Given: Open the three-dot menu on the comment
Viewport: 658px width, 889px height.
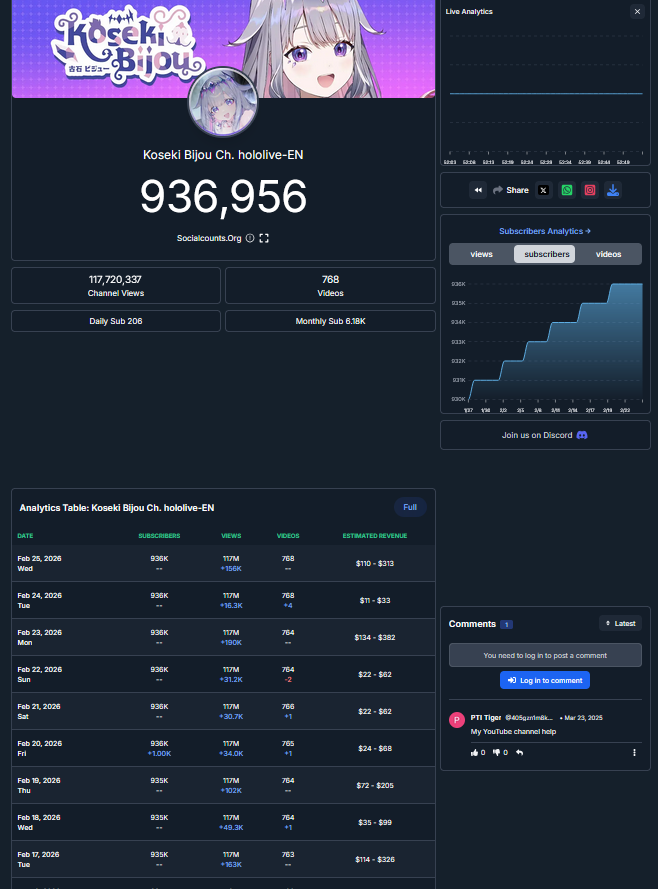Looking at the screenshot, I should point(634,752).
